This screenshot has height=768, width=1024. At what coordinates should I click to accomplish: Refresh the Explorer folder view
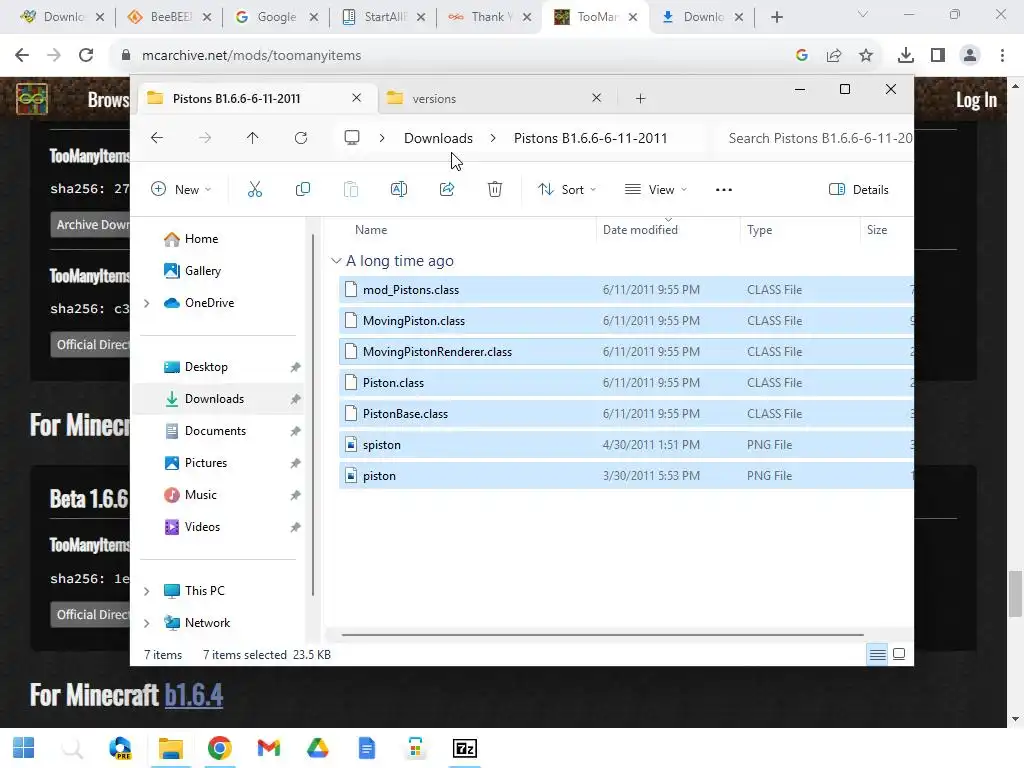[300, 138]
